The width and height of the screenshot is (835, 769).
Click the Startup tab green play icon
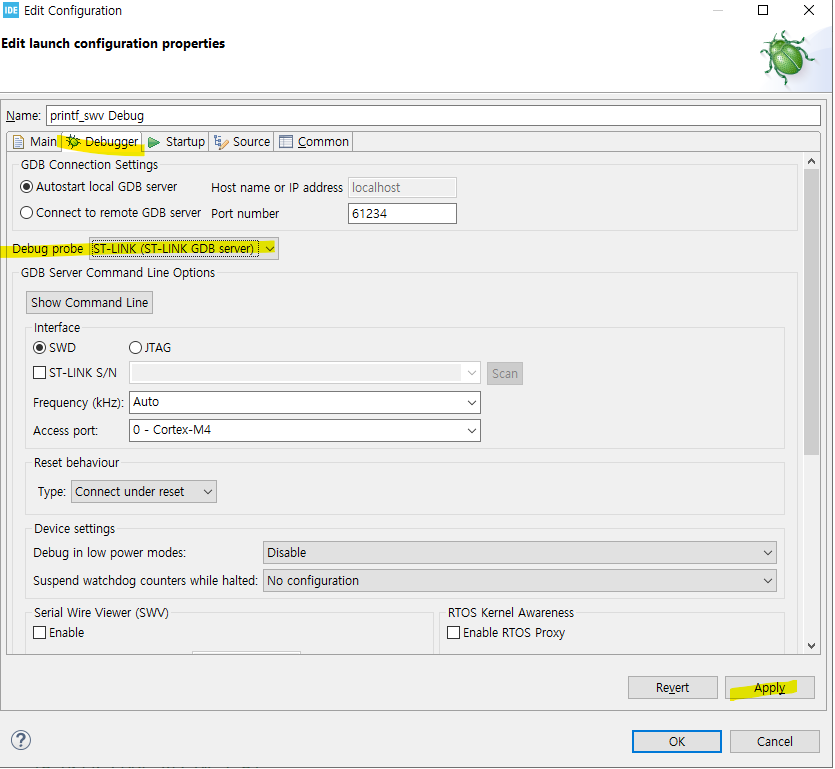[x=154, y=142]
